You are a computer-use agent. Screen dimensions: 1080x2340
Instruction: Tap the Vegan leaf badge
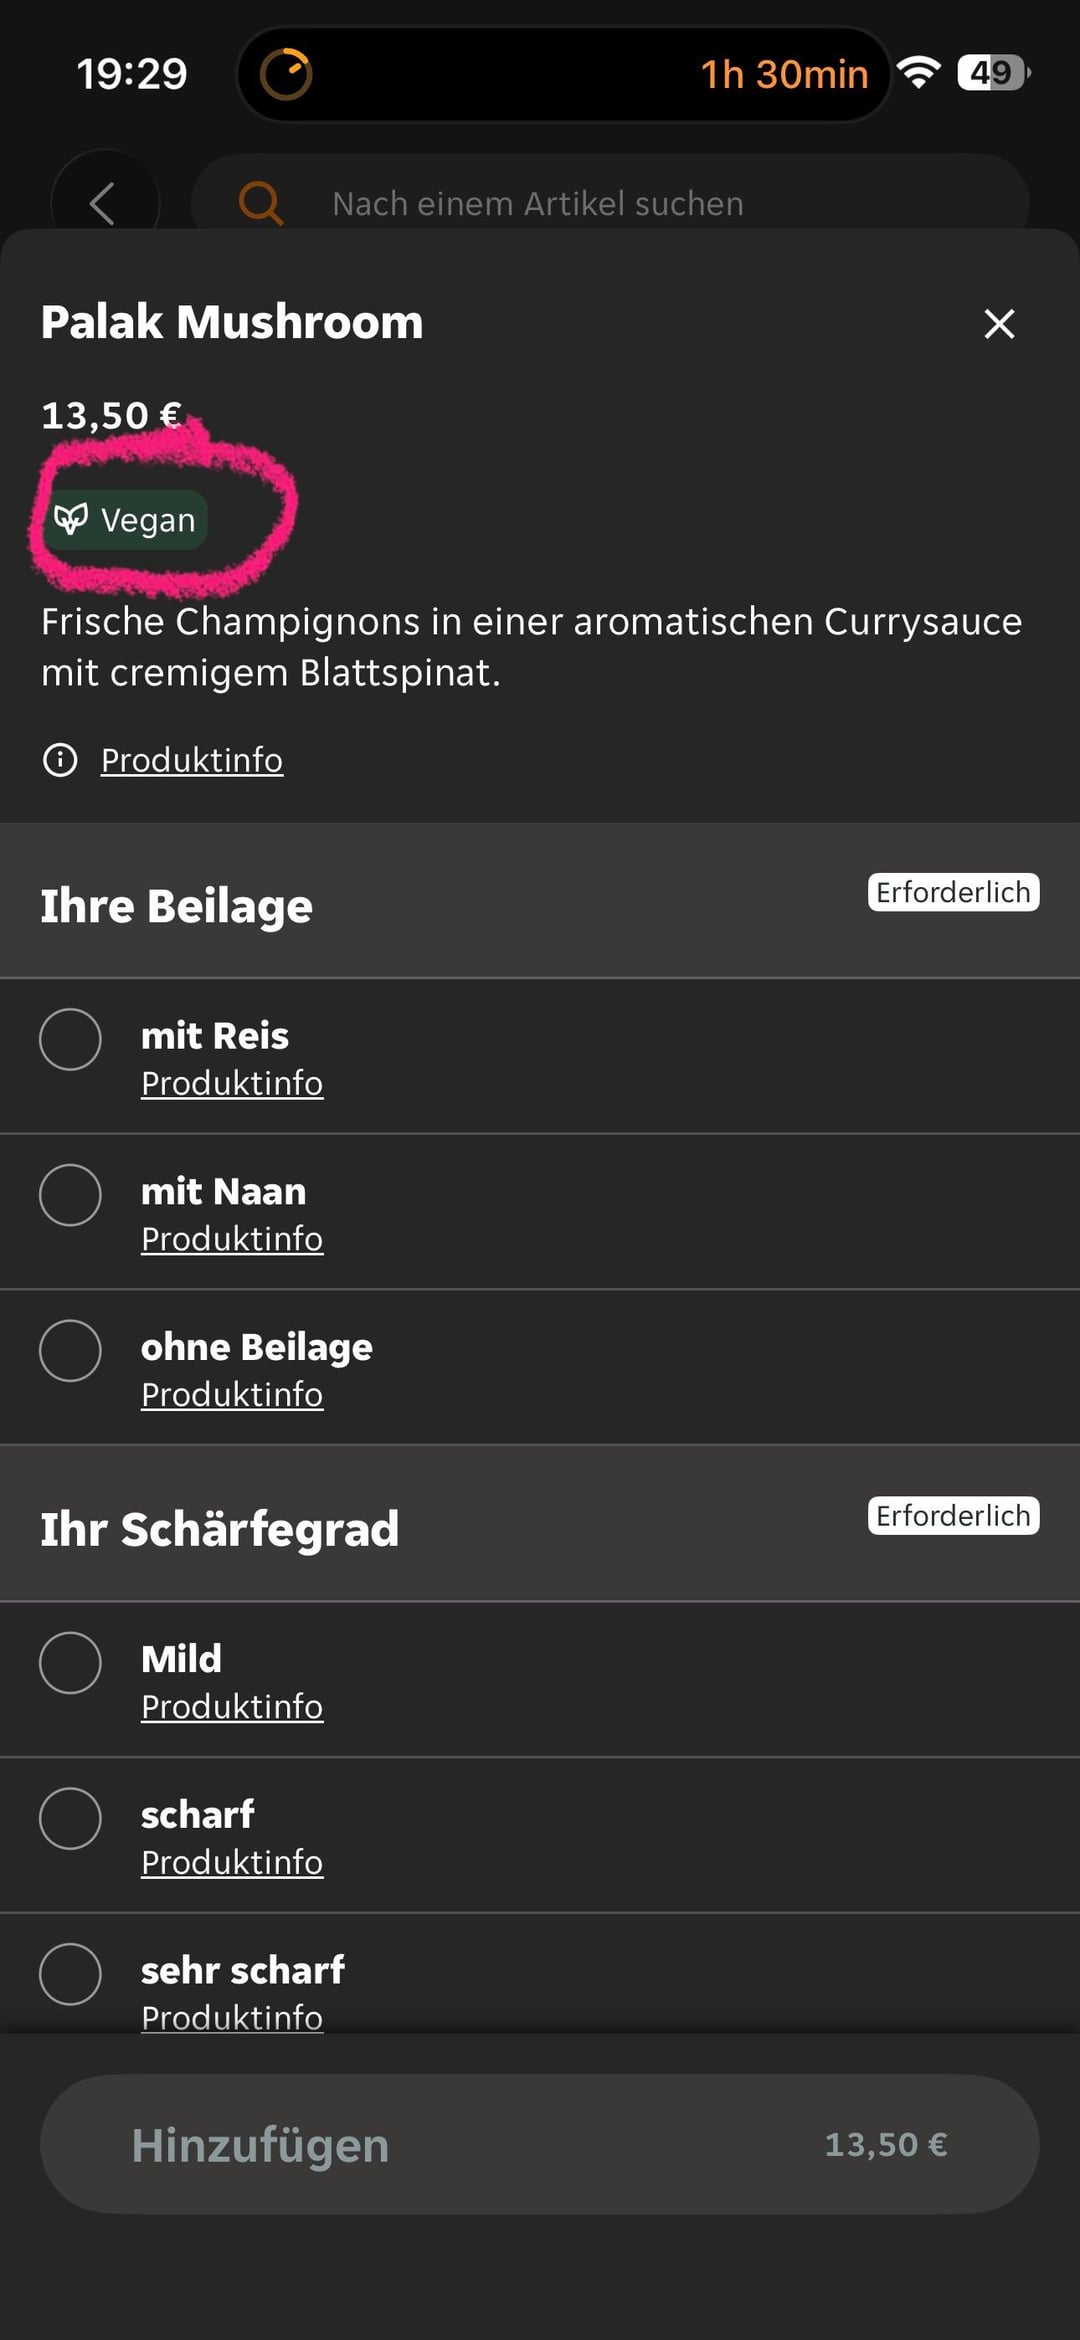pos(126,520)
